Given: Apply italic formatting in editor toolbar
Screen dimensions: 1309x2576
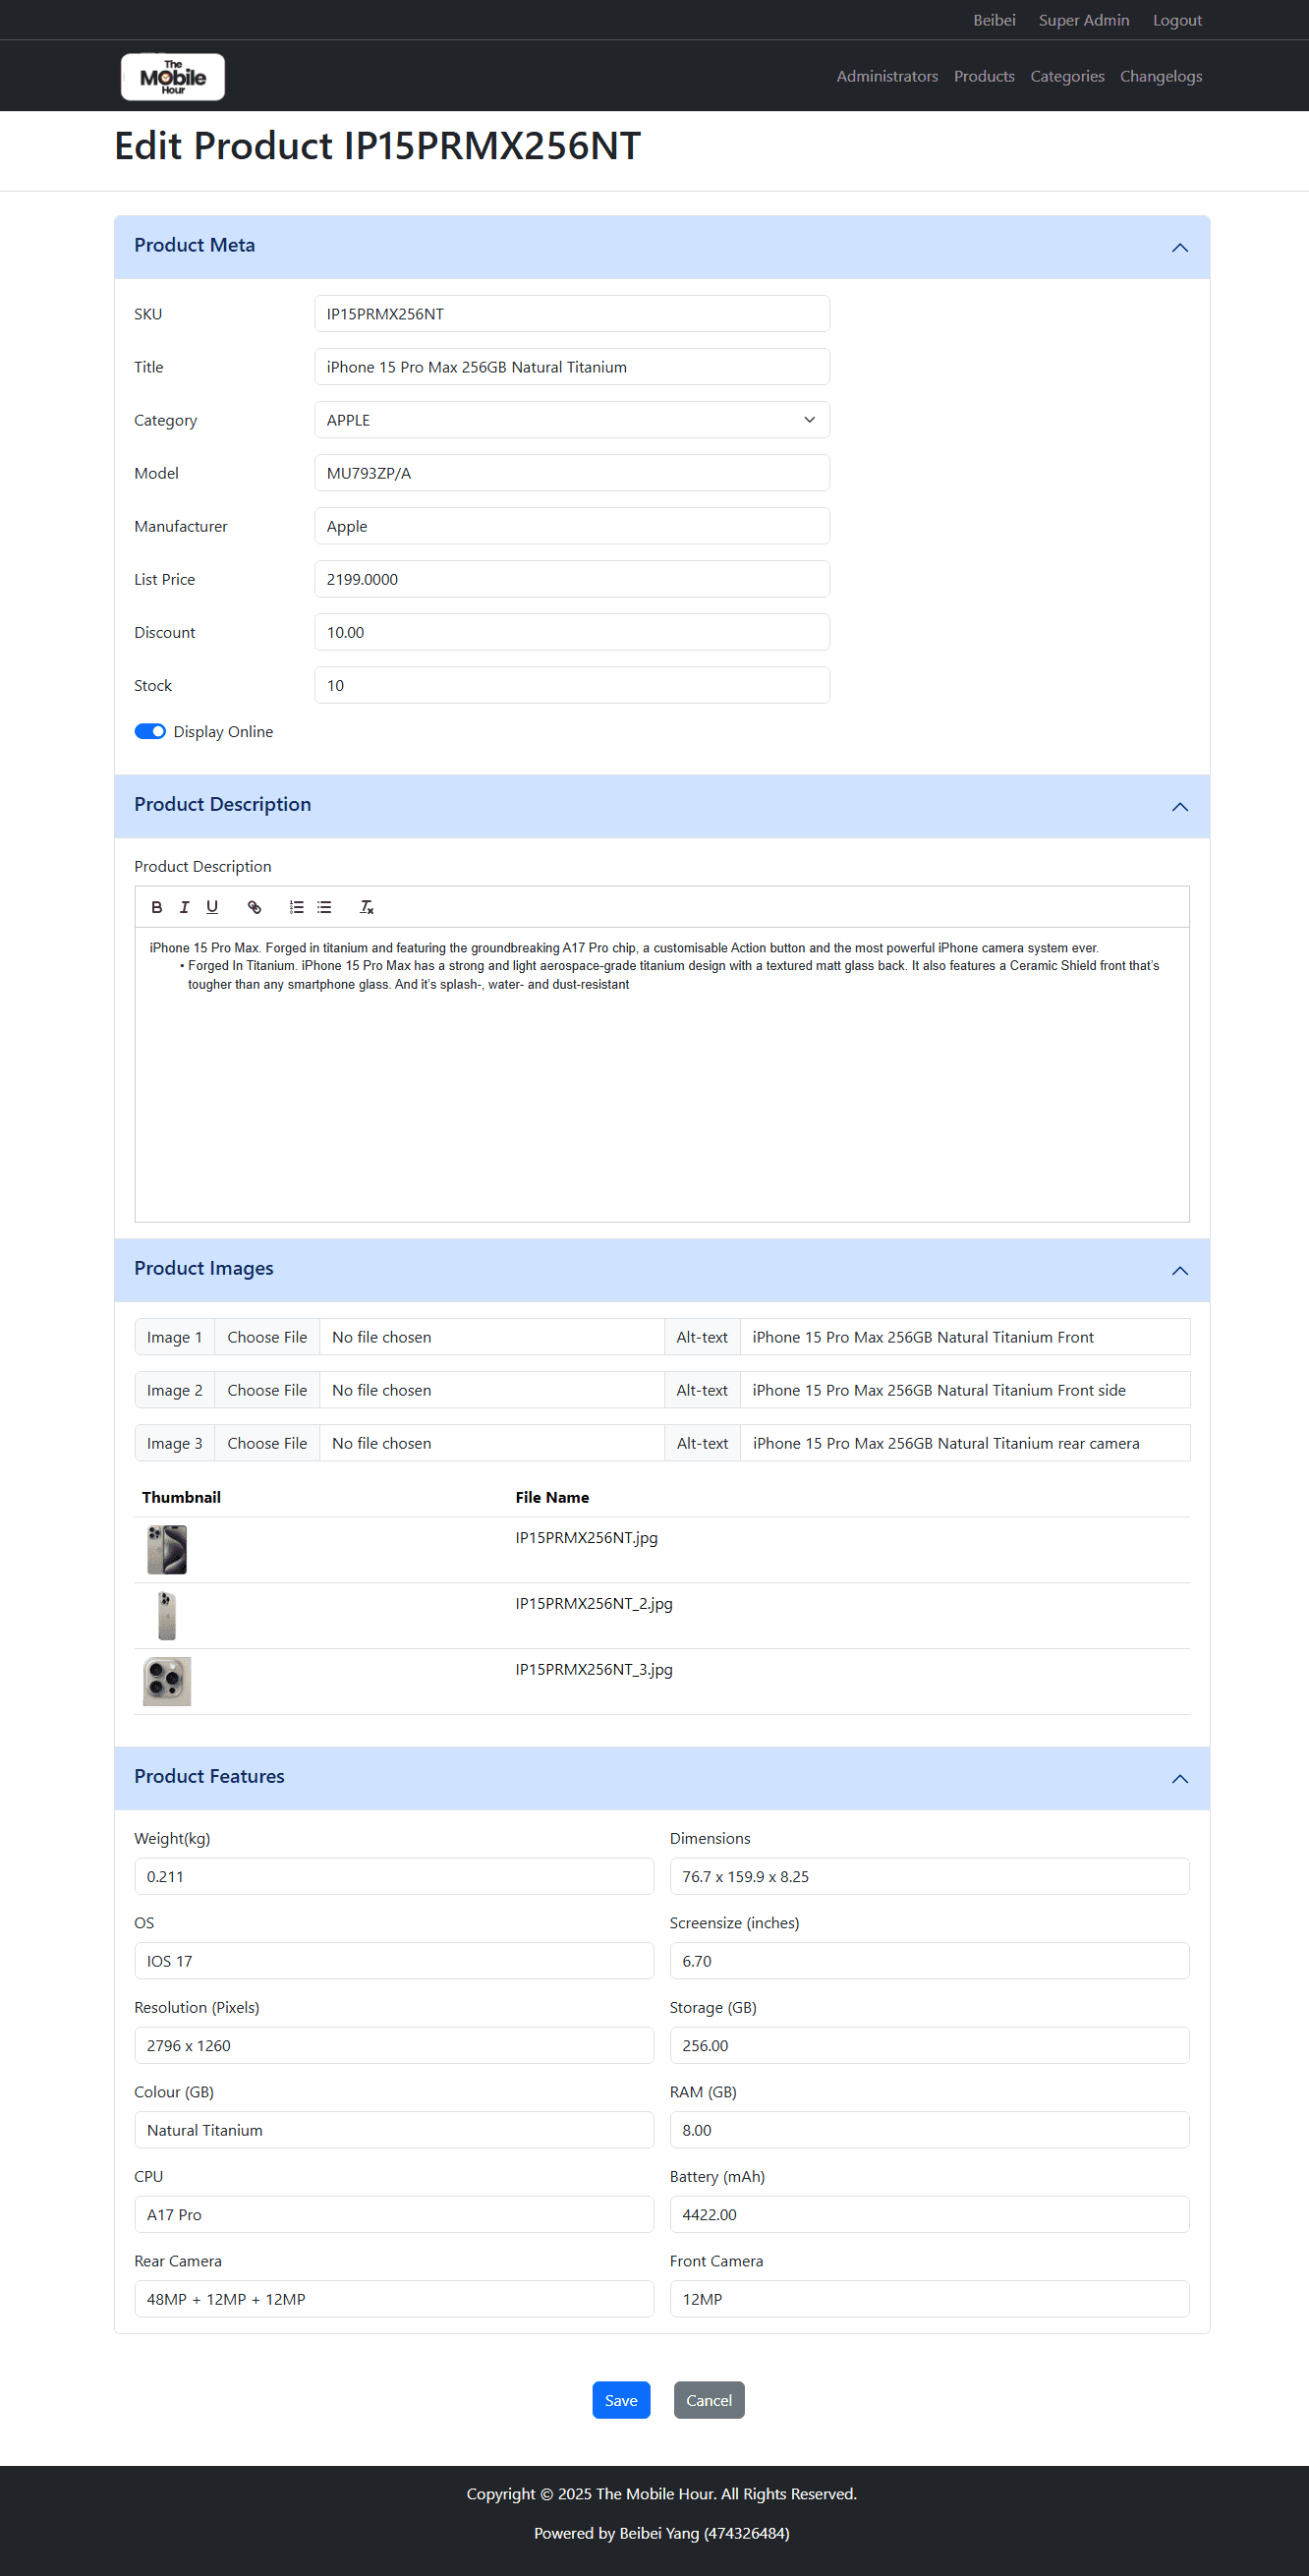Looking at the screenshot, I should tap(184, 907).
